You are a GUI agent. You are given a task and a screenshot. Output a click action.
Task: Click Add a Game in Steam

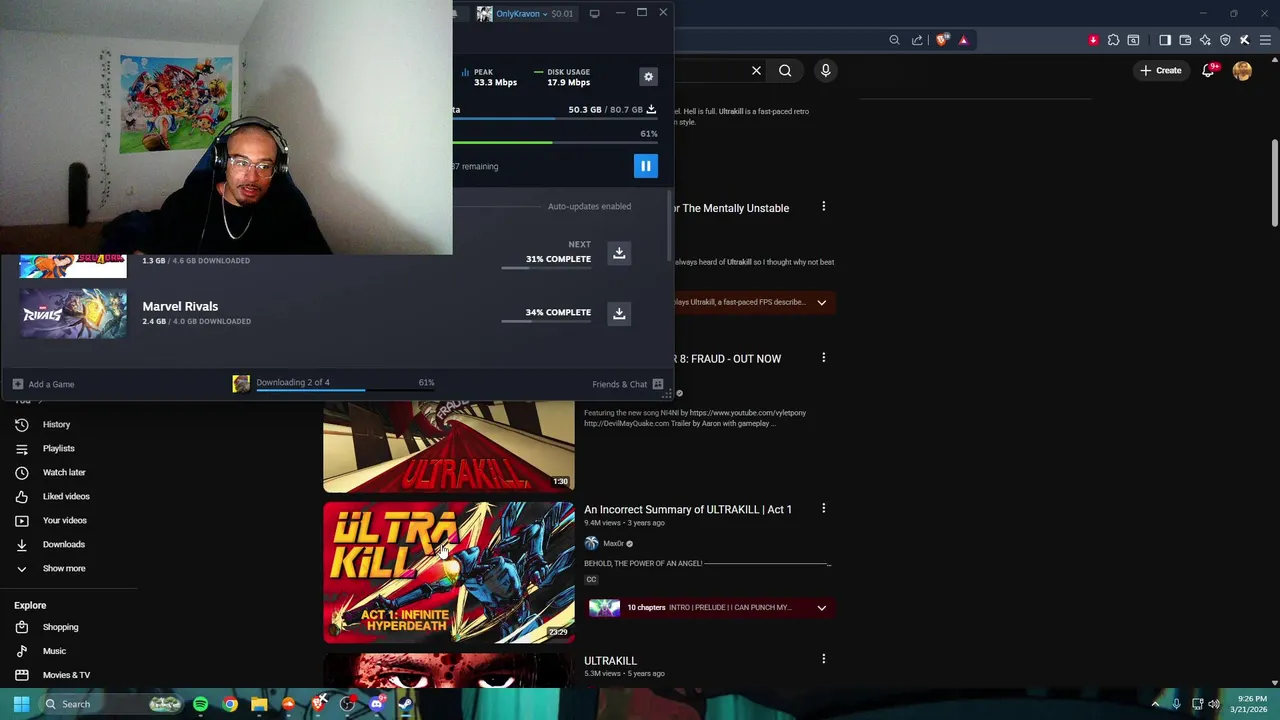tap(43, 384)
